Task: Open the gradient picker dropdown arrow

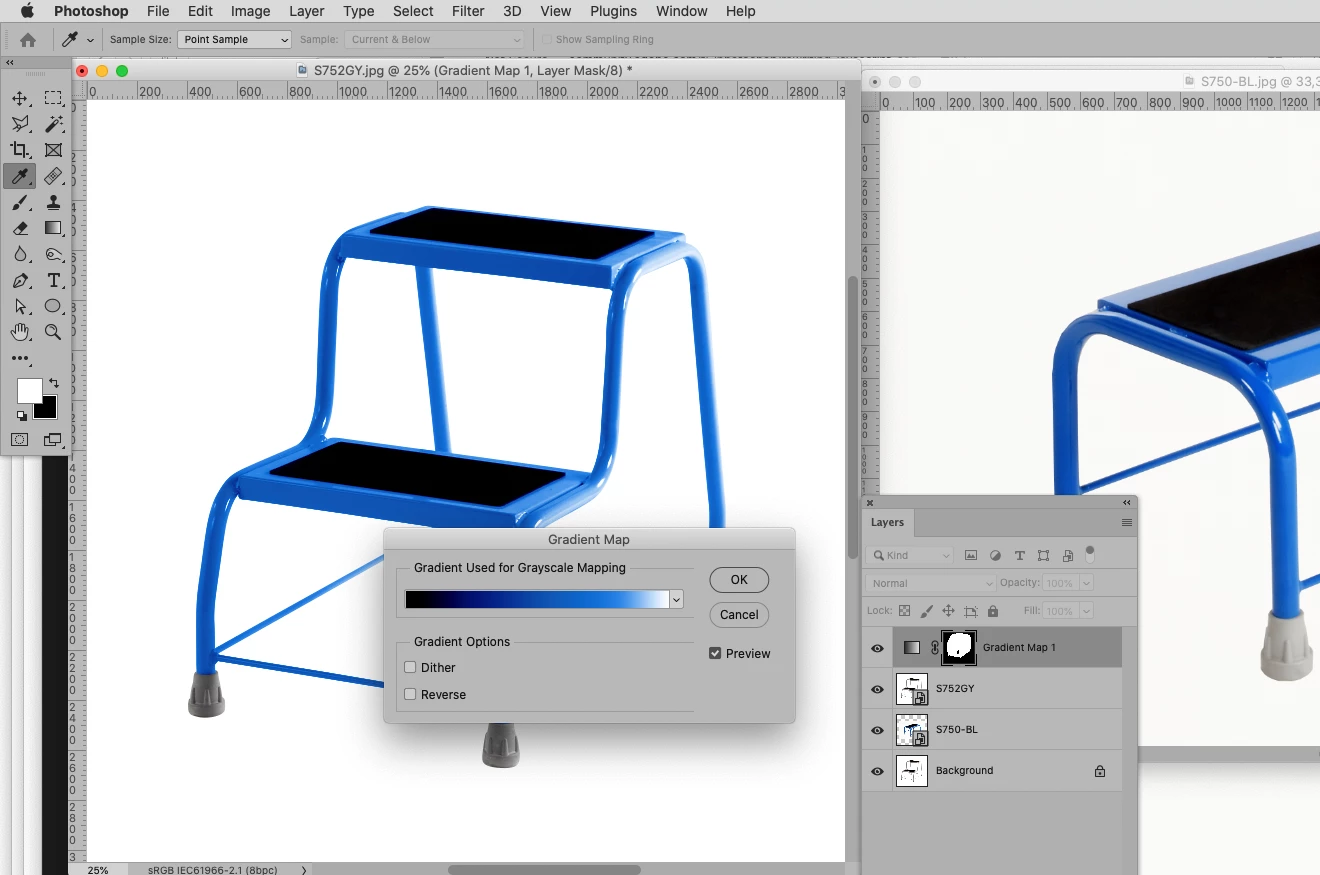Action: pos(677,600)
